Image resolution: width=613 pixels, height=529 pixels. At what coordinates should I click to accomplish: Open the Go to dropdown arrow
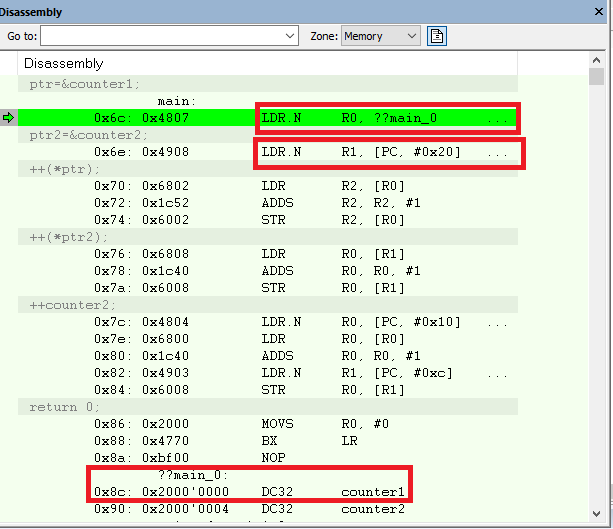tap(290, 36)
